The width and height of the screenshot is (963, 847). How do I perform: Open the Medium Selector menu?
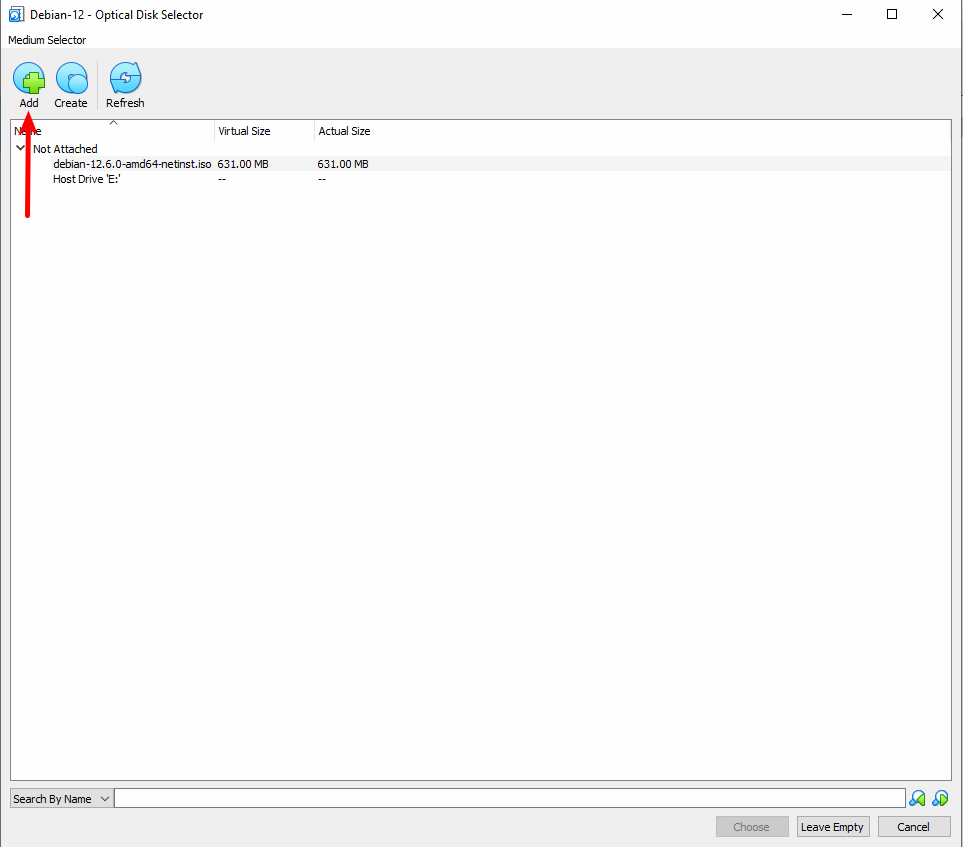point(47,40)
